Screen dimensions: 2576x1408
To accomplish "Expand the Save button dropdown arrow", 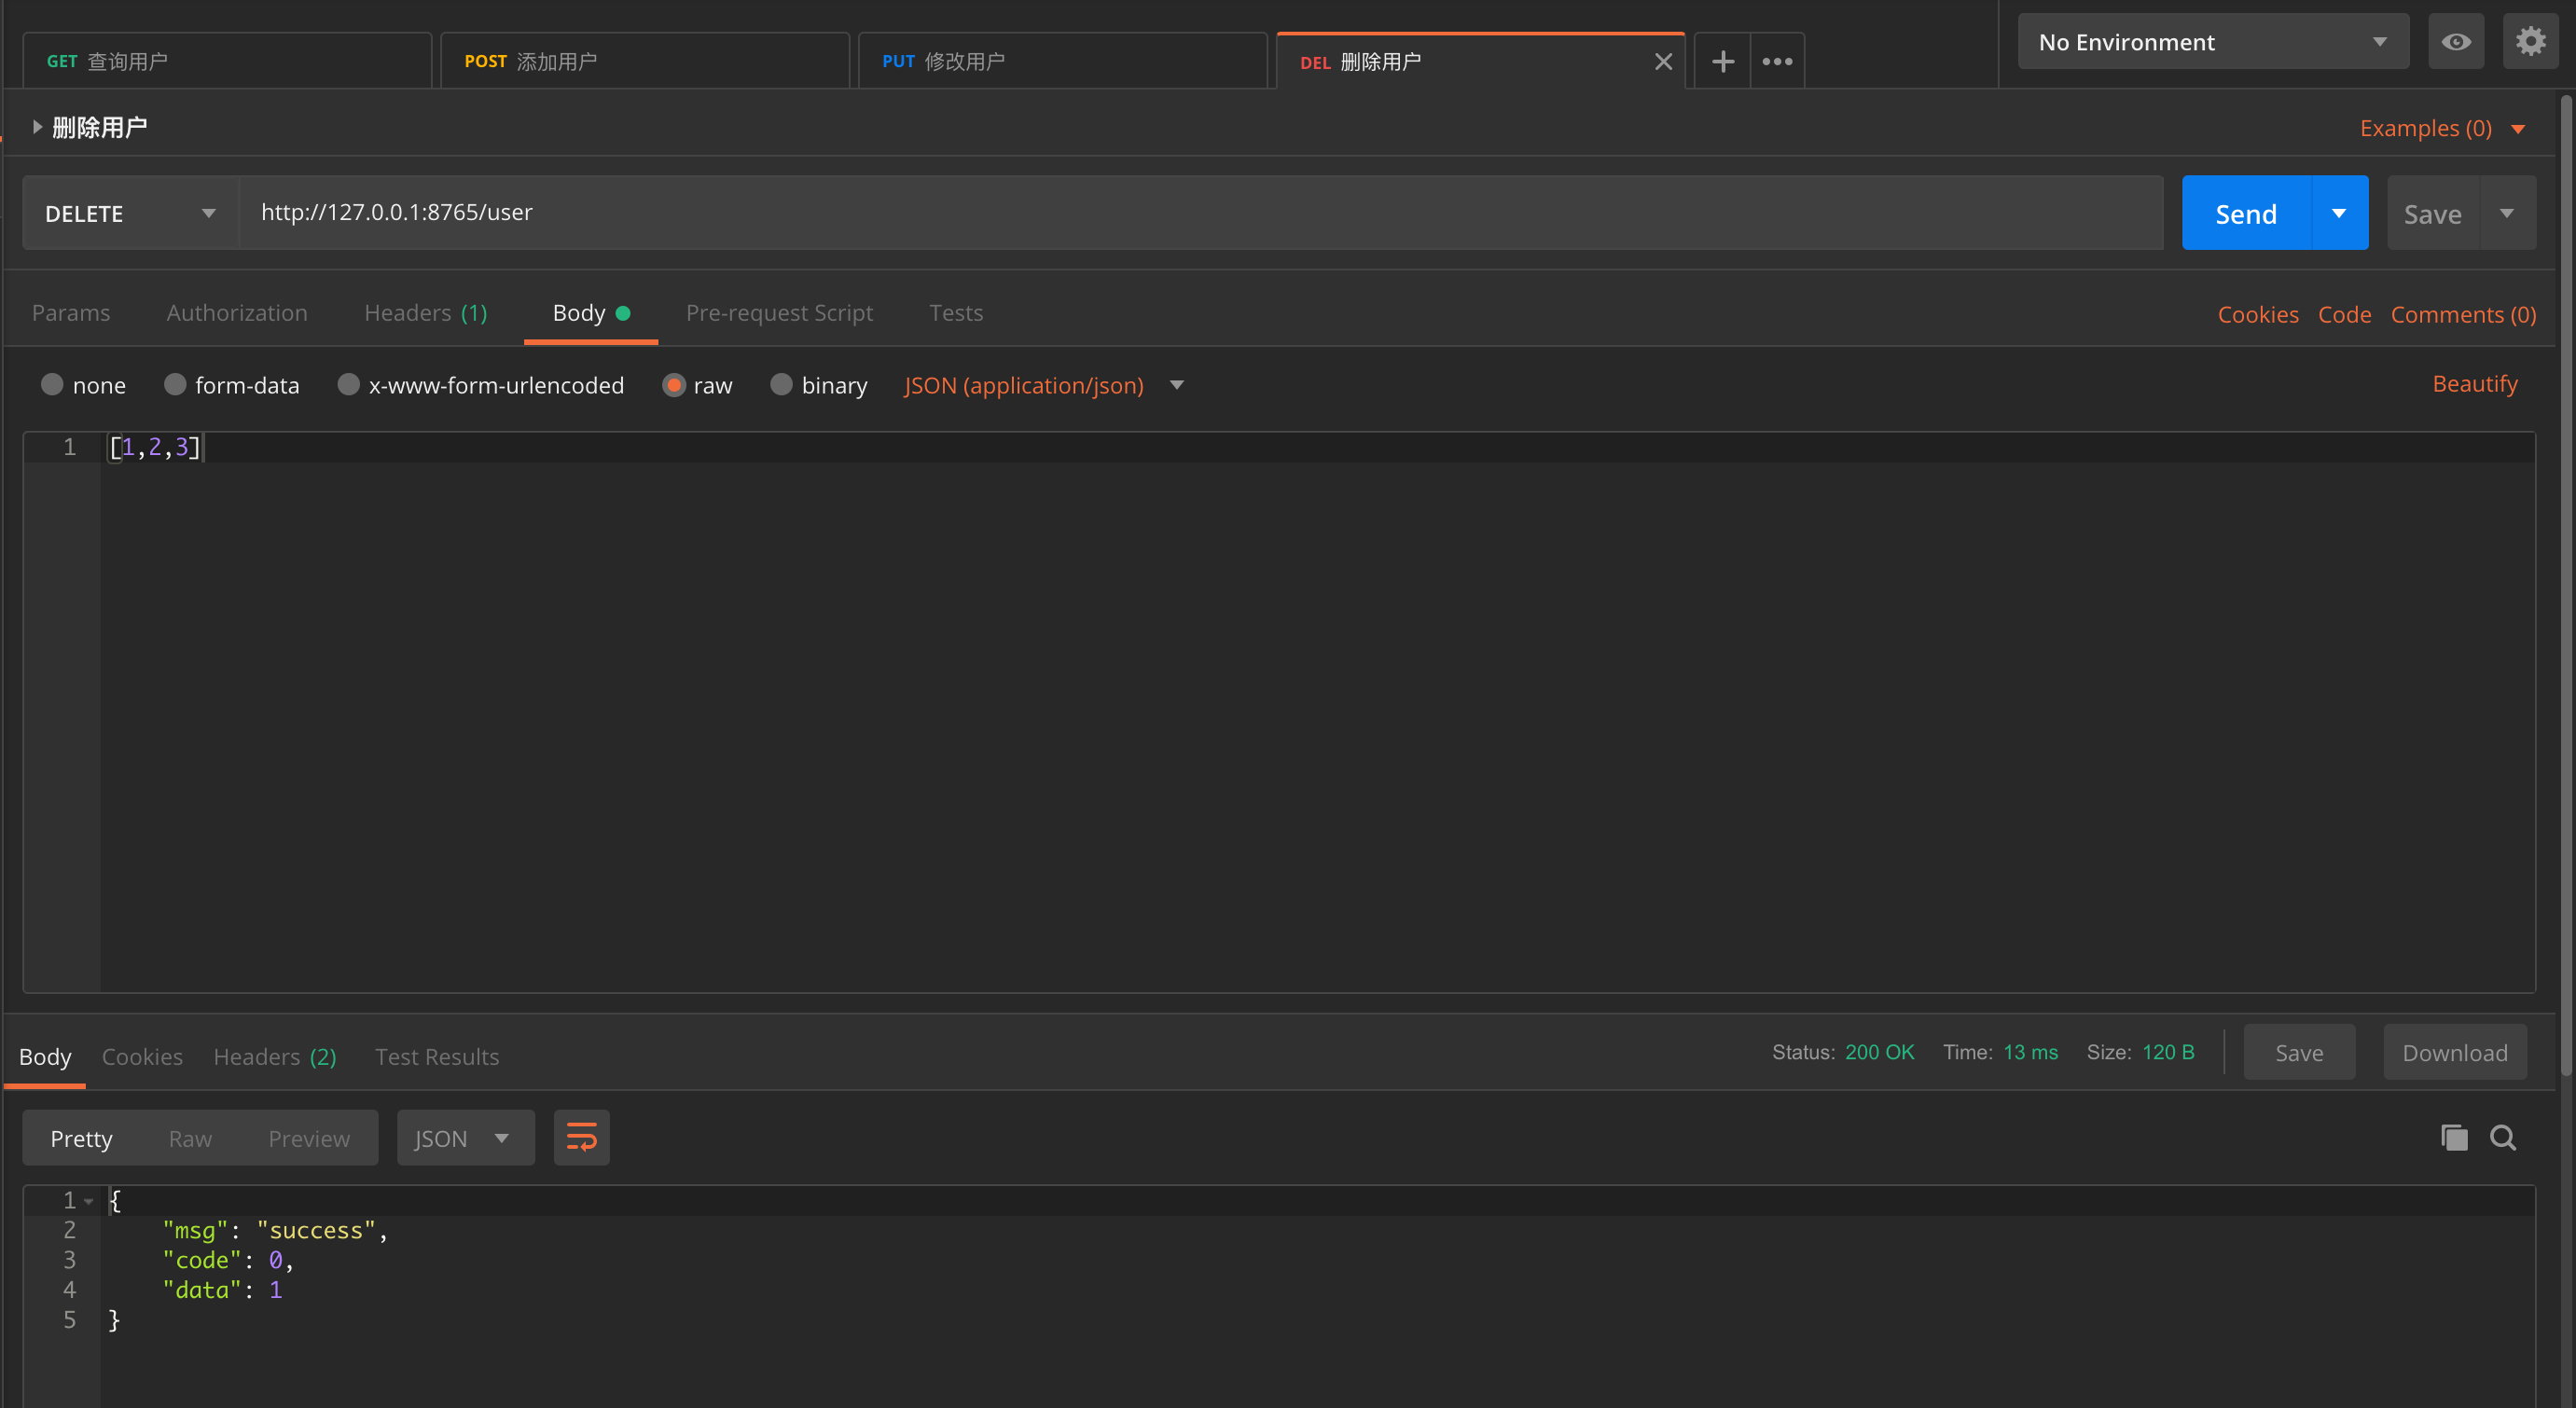I will 2507,212.
